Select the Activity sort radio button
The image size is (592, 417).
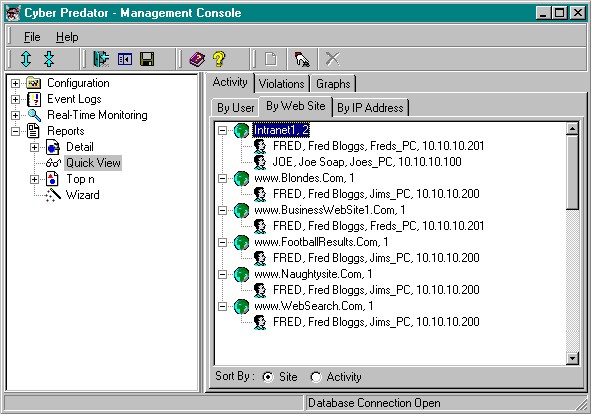point(316,377)
